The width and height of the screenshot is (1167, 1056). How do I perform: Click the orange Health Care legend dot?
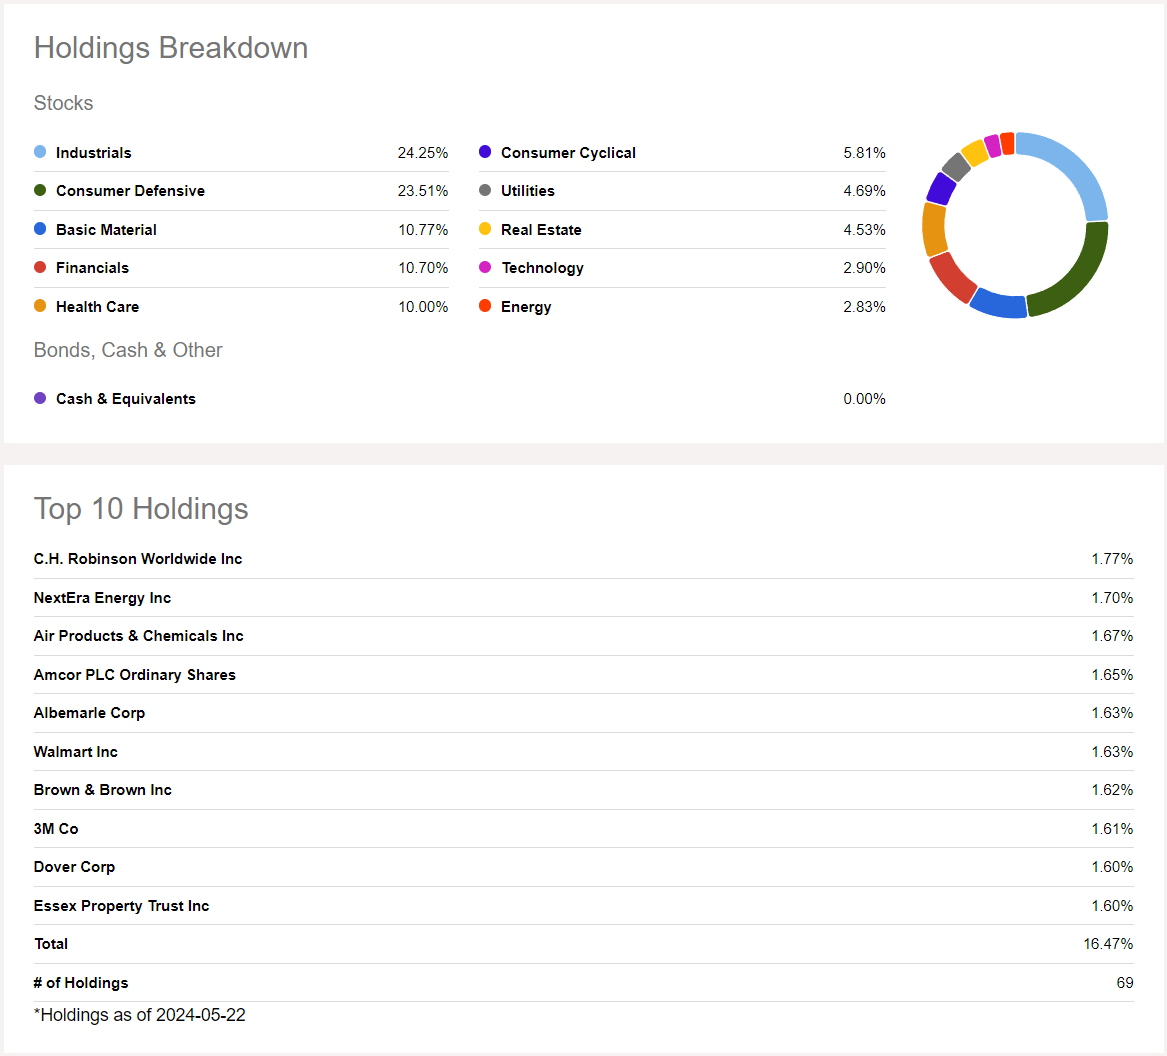pyautogui.click(x=40, y=306)
